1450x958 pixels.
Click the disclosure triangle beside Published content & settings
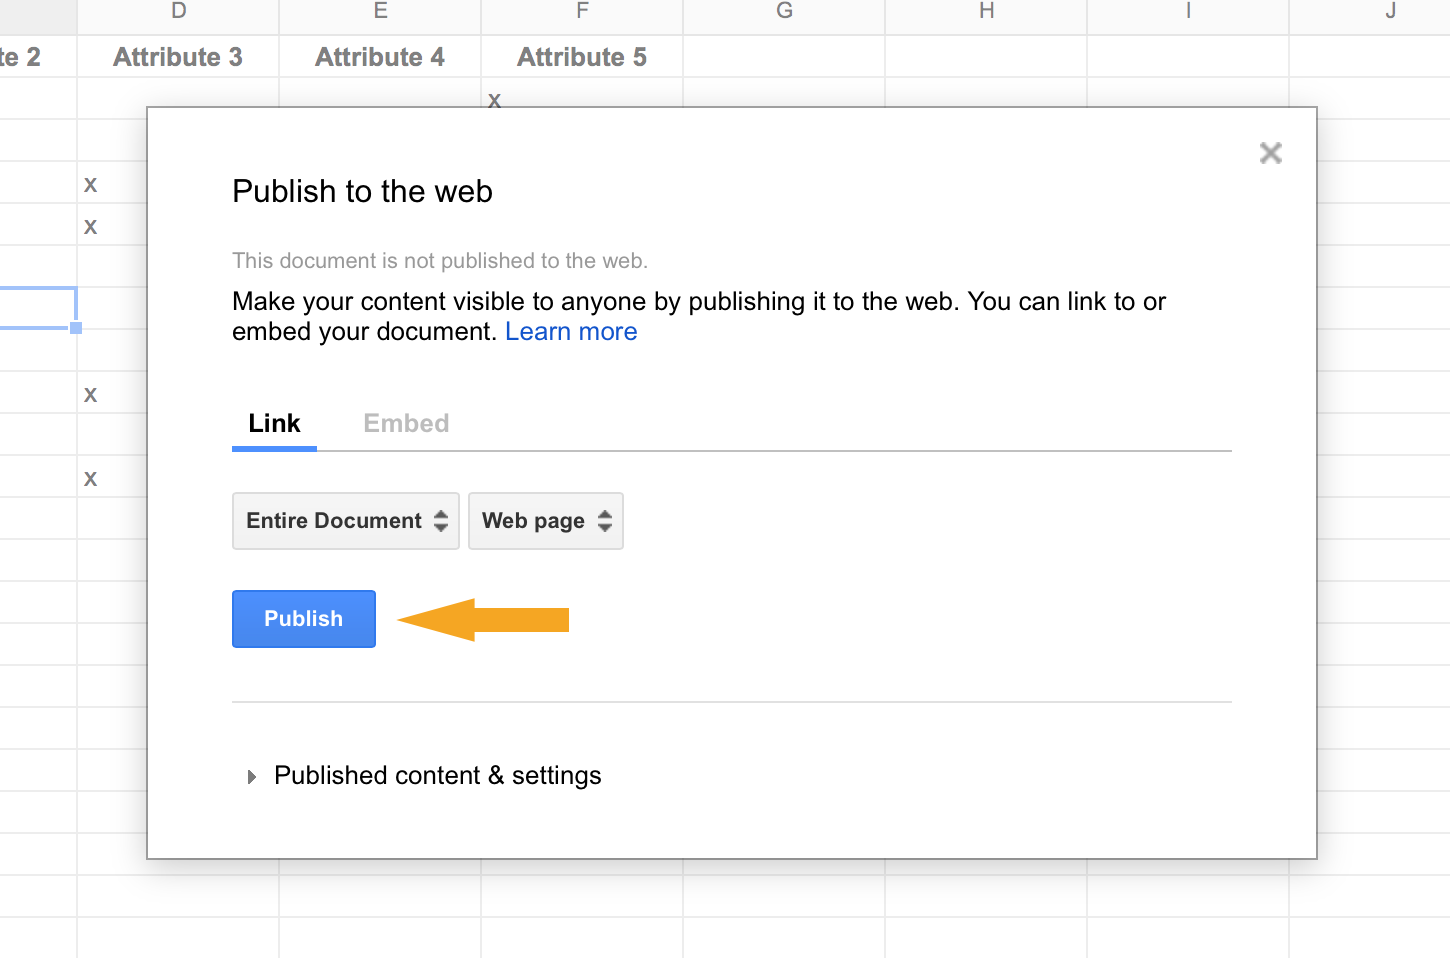coord(251,776)
